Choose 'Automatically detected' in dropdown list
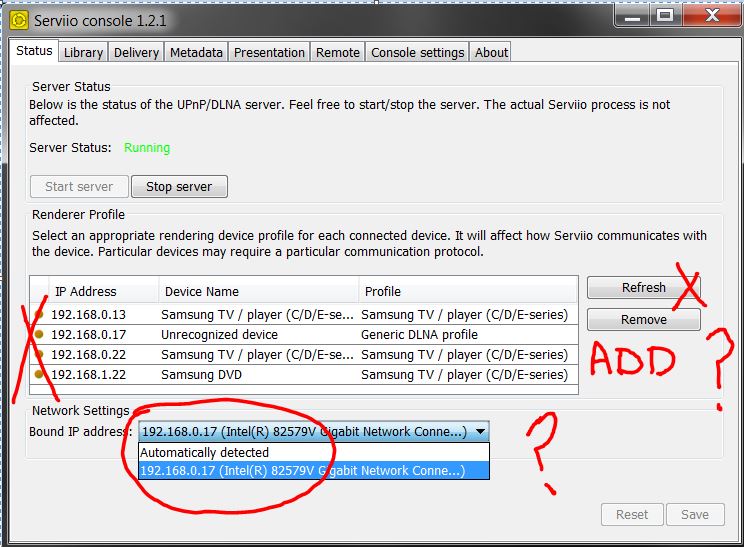The image size is (744, 547). [x=204, y=452]
